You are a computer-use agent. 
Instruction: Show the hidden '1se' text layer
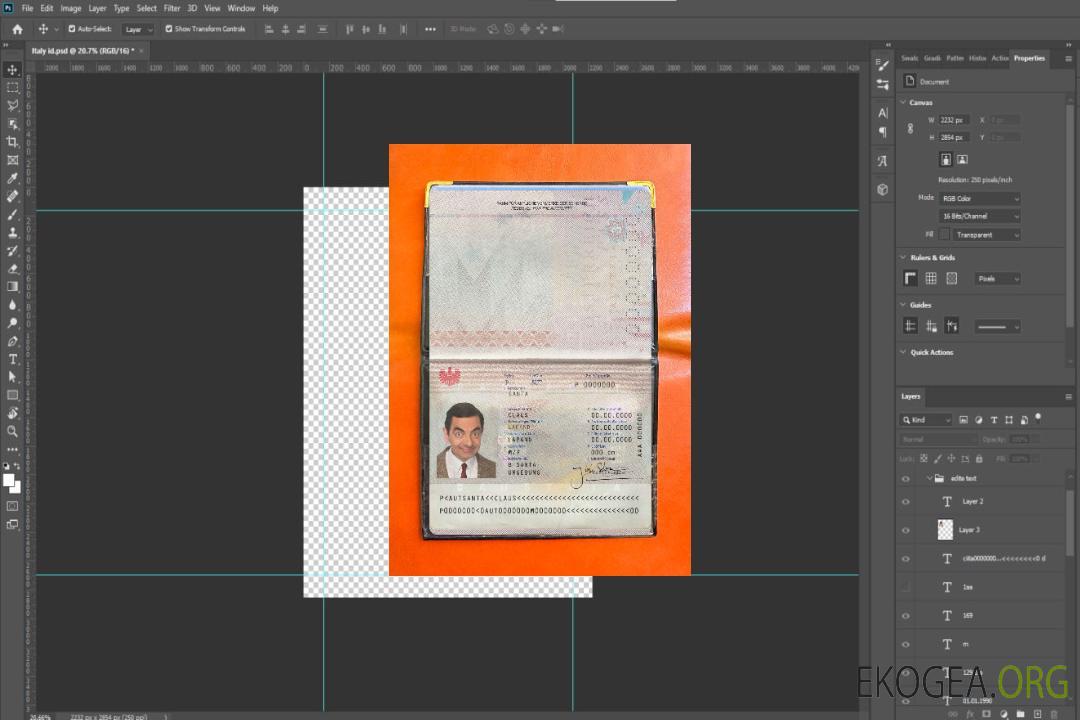tap(906, 587)
